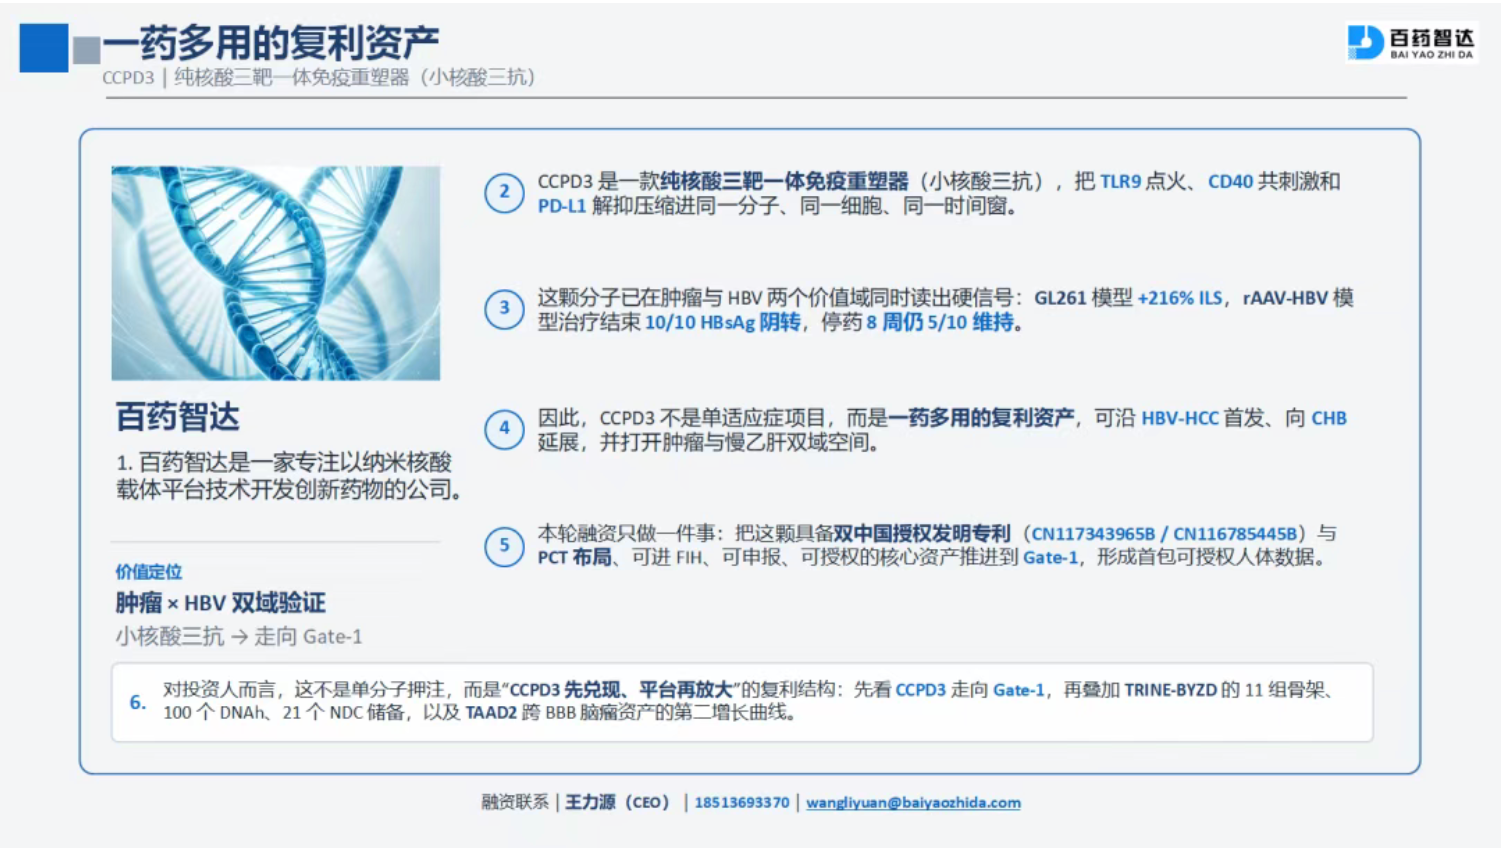Select the slide title 一药多用的复利资产
1504x850 pixels.
click(x=271, y=42)
